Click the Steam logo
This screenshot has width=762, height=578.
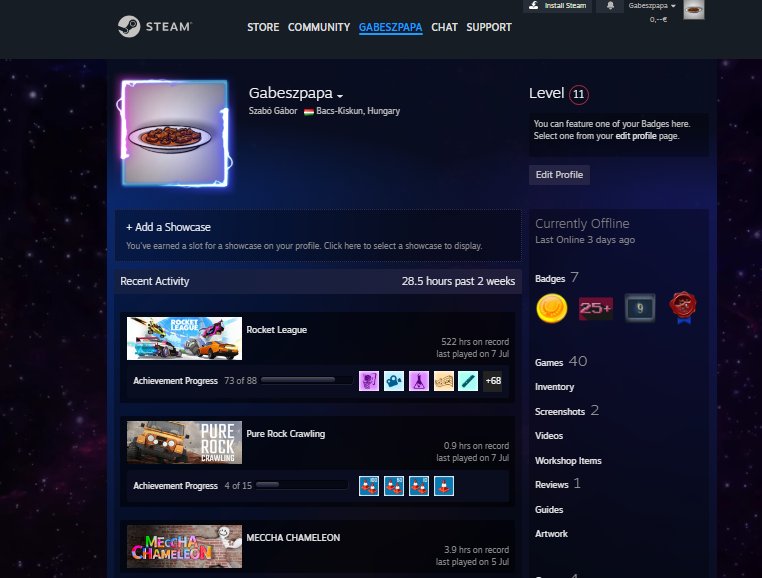click(155, 27)
